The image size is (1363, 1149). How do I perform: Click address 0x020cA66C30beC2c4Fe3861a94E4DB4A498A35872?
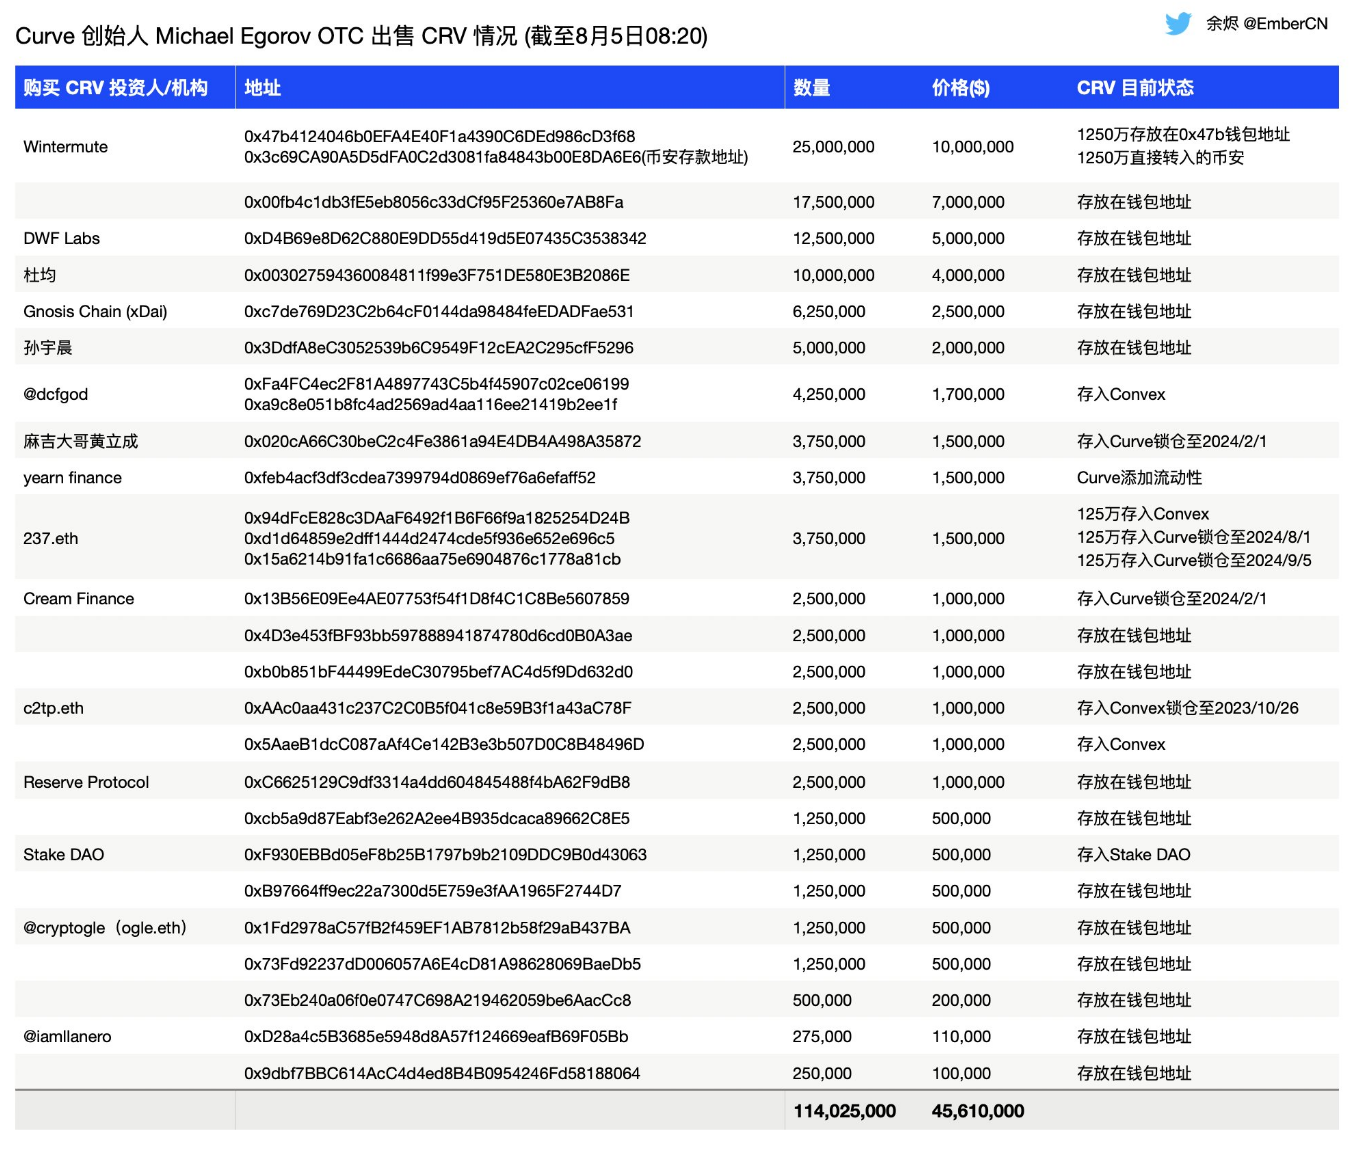(x=443, y=441)
